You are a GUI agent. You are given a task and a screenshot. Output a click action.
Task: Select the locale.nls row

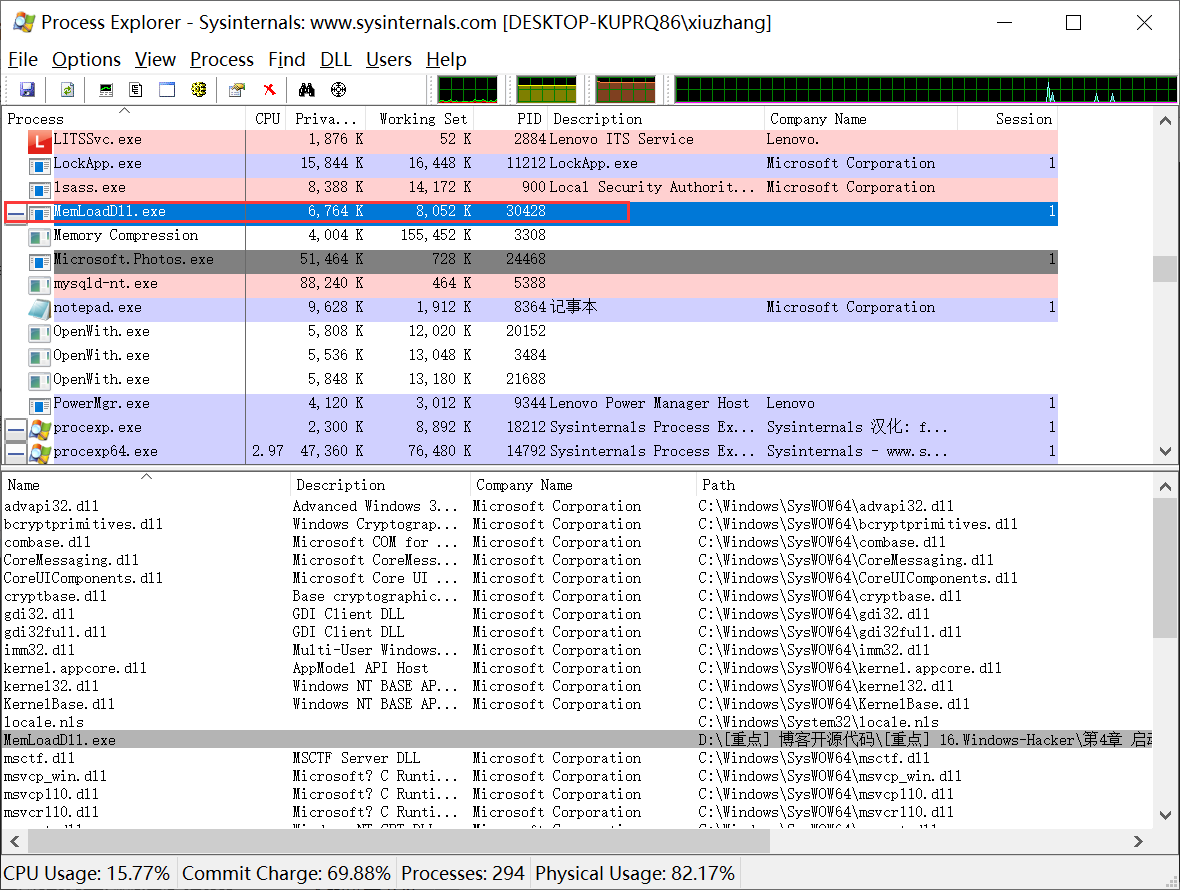click(577, 722)
